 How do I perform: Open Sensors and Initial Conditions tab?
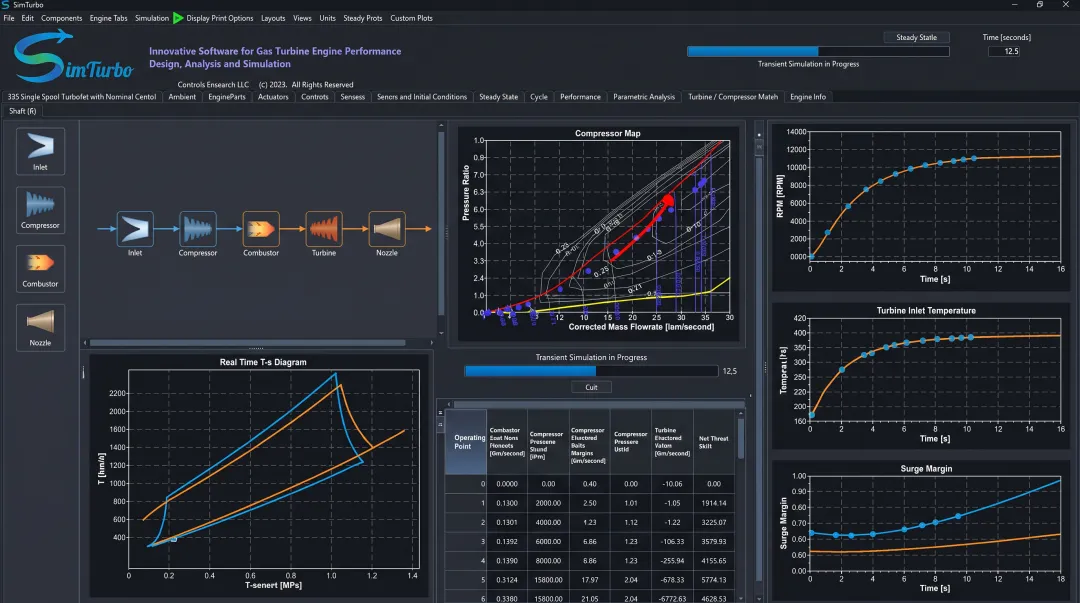click(x=422, y=97)
